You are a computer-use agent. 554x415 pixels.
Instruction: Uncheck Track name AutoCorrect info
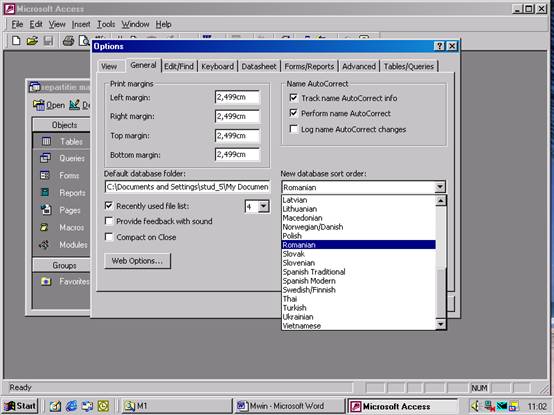tap(293, 97)
